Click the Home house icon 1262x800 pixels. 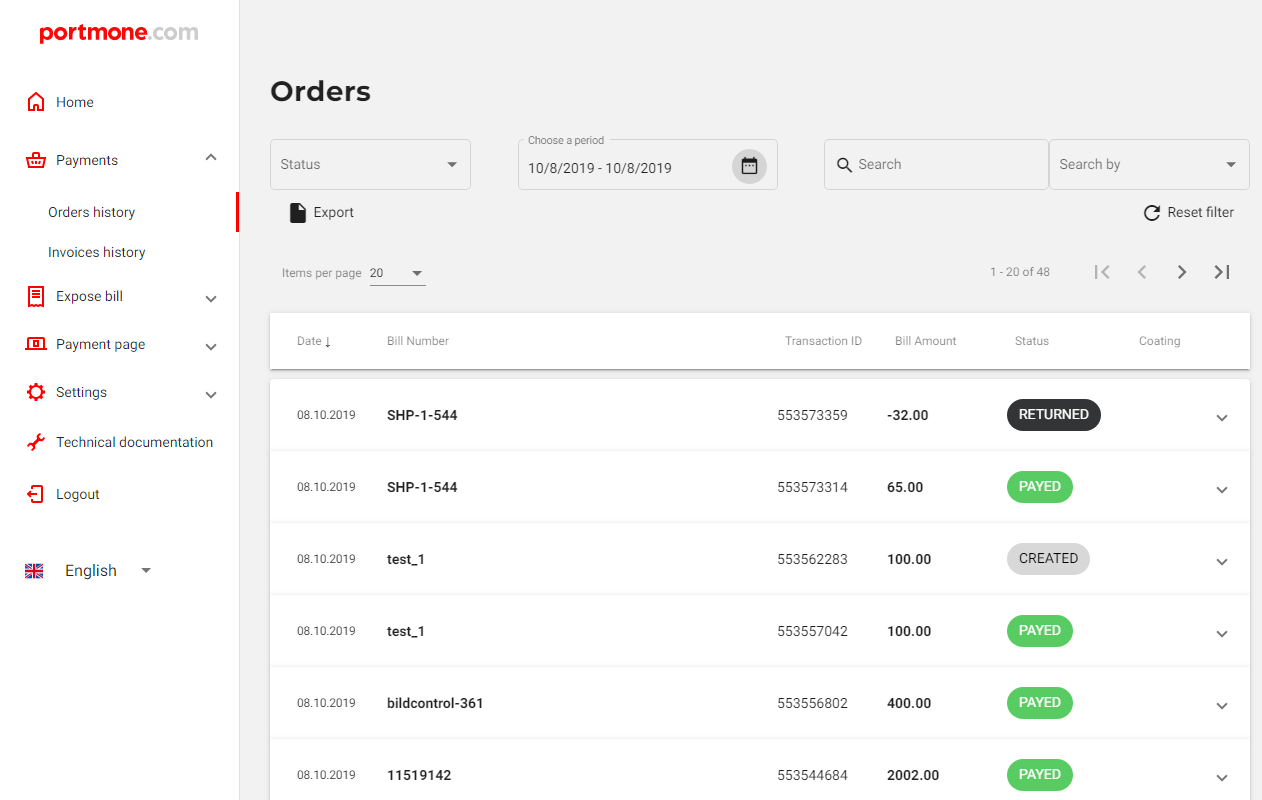click(36, 102)
